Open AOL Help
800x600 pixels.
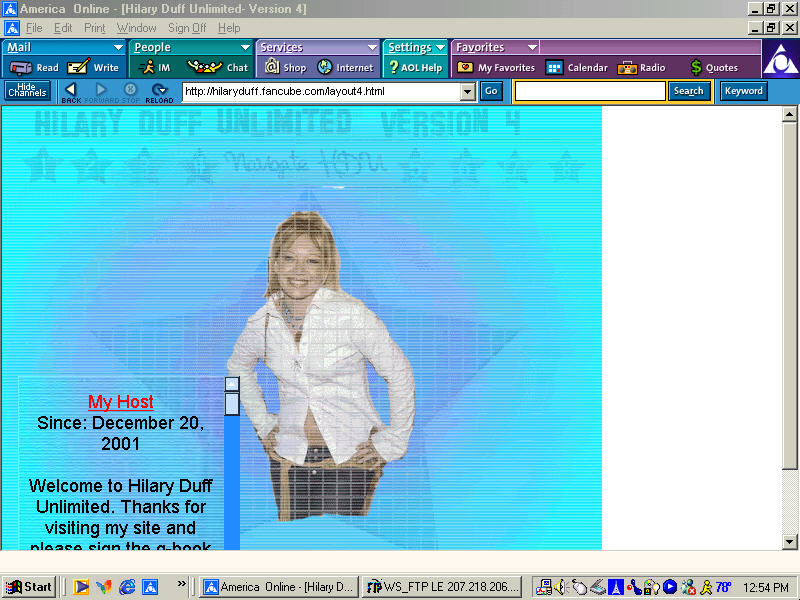pyautogui.click(x=415, y=67)
